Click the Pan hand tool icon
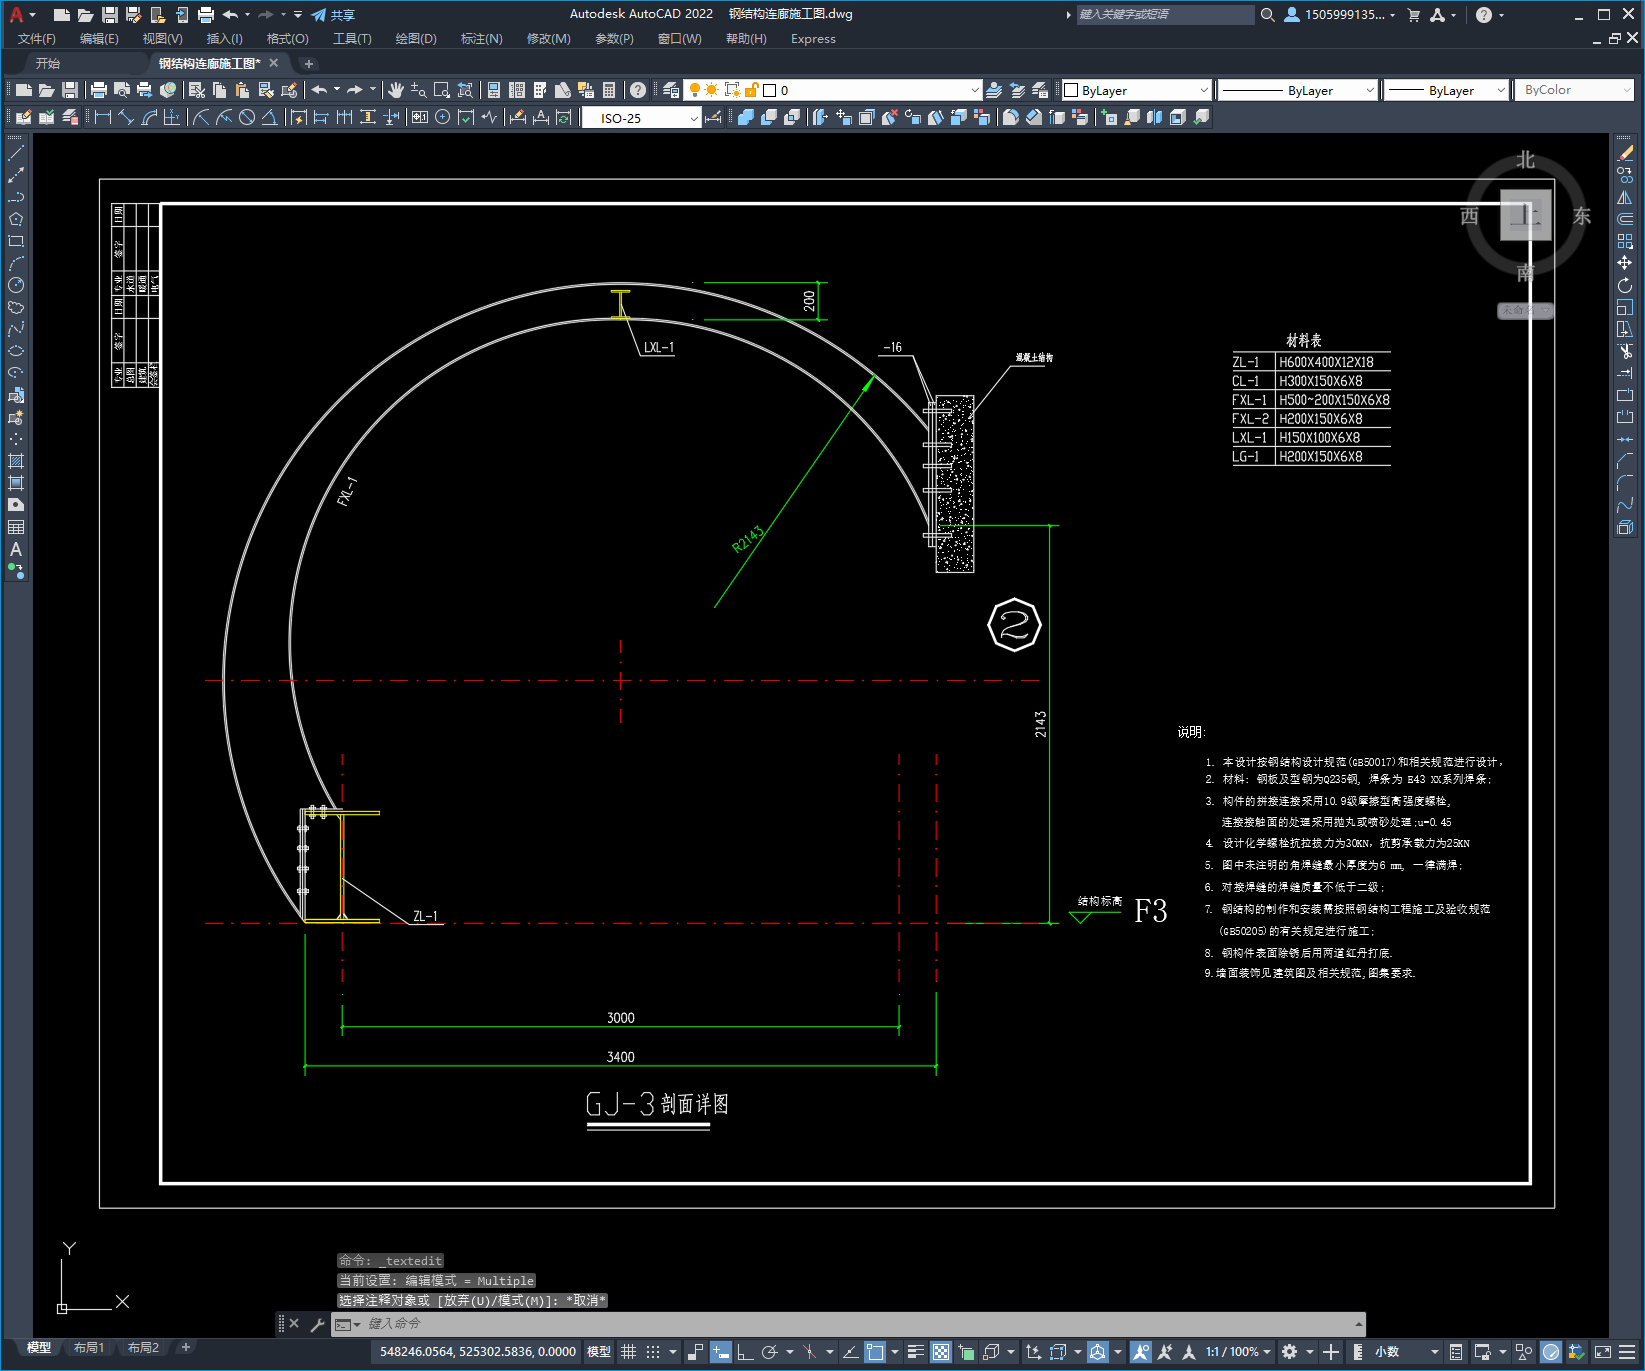 tap(396, 90)
